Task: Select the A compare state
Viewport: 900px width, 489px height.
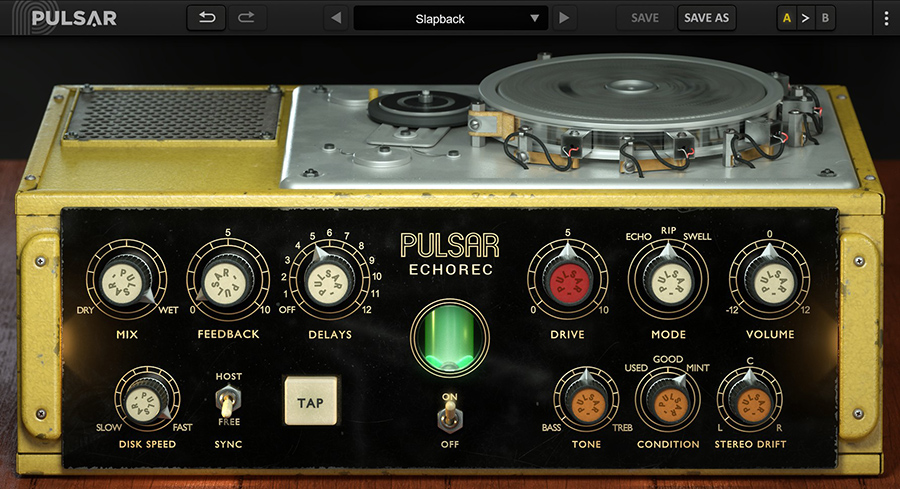Action: [x=787, y=18]
